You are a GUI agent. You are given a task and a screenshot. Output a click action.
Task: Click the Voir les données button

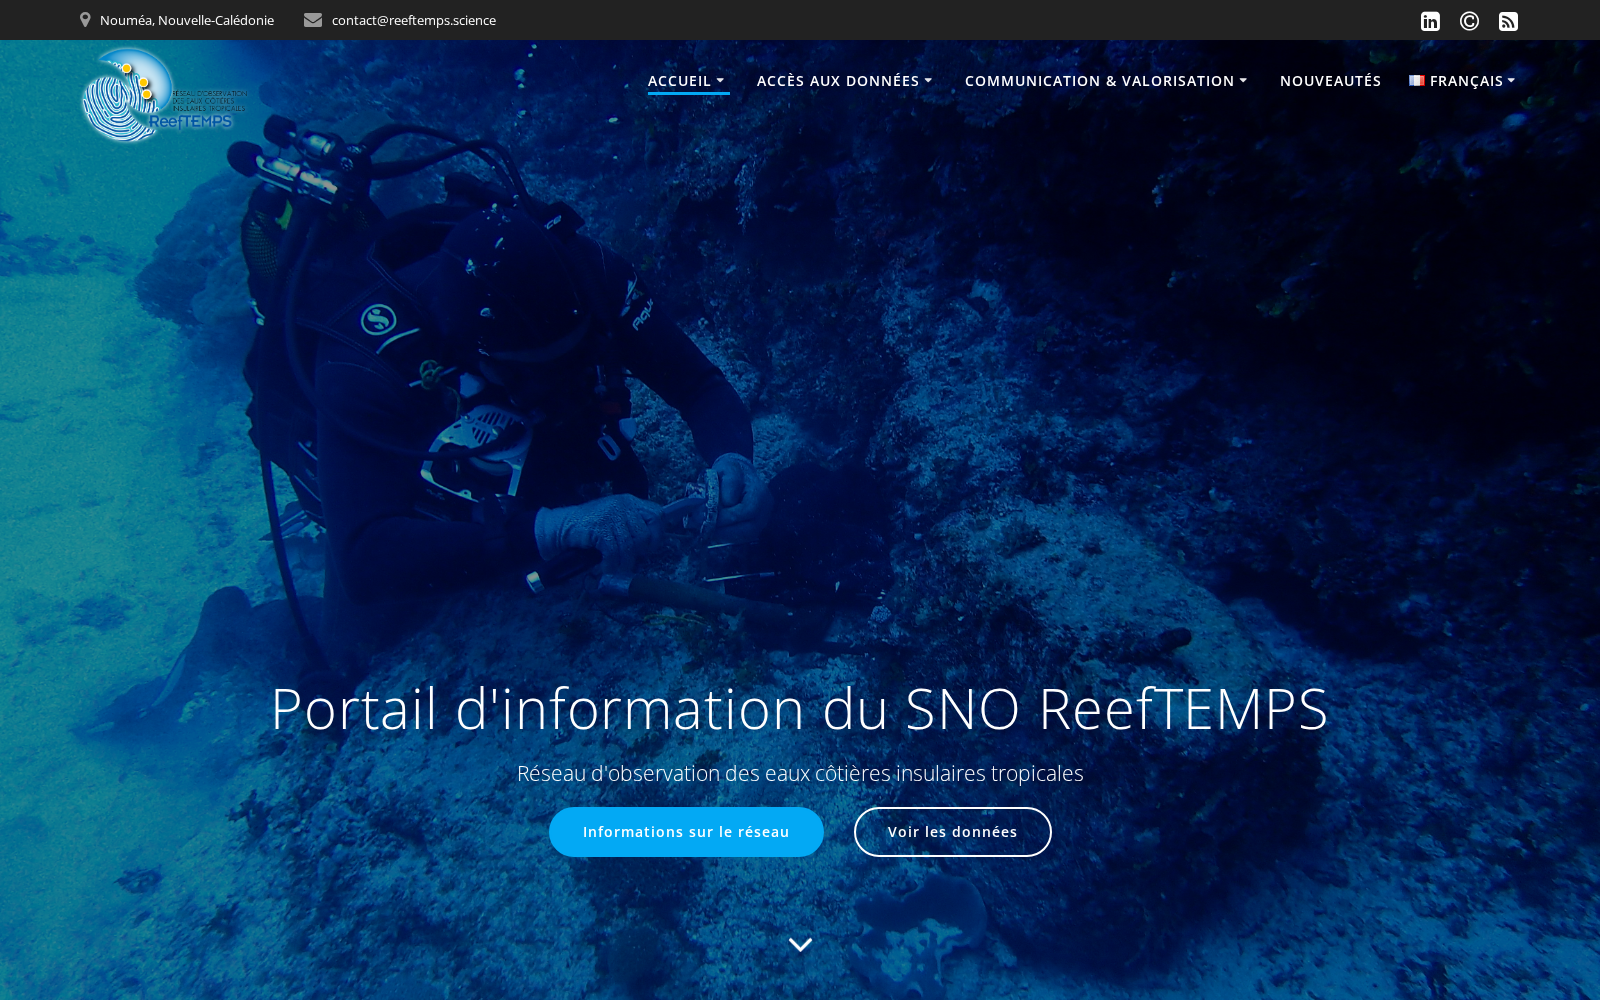(x=952, y=832)
